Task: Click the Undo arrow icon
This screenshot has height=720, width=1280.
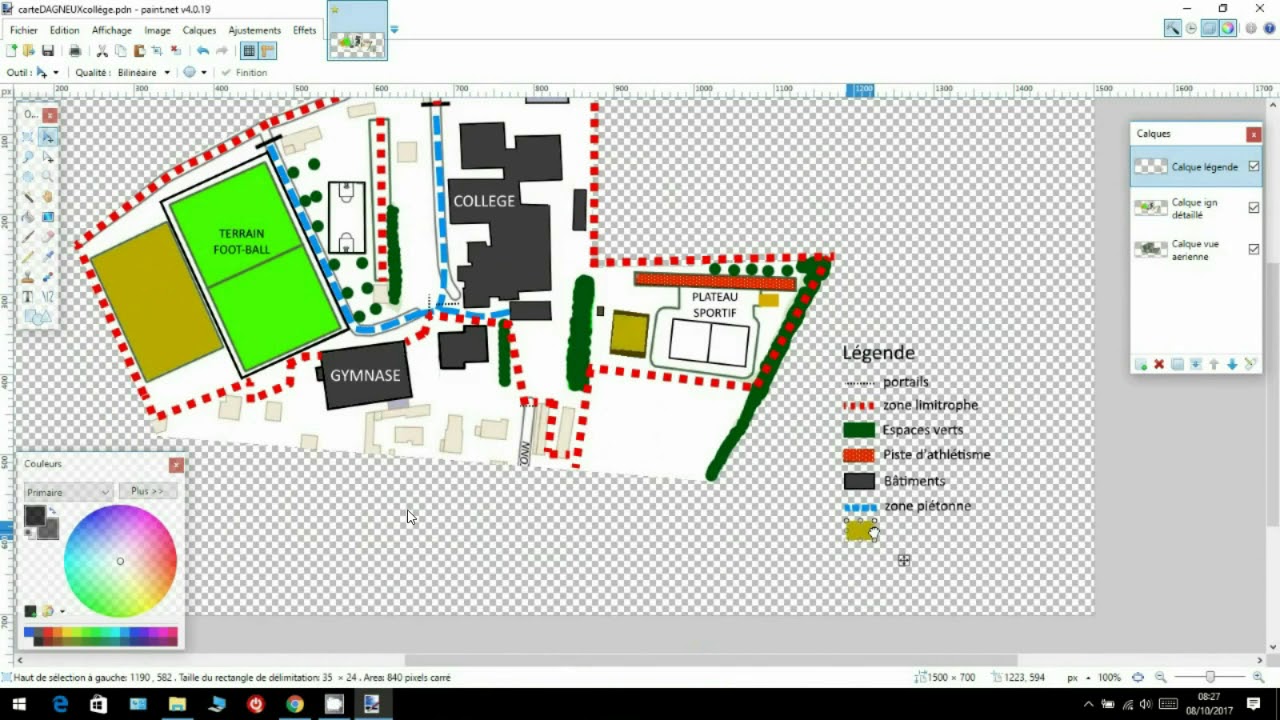Action: point(203,51)
